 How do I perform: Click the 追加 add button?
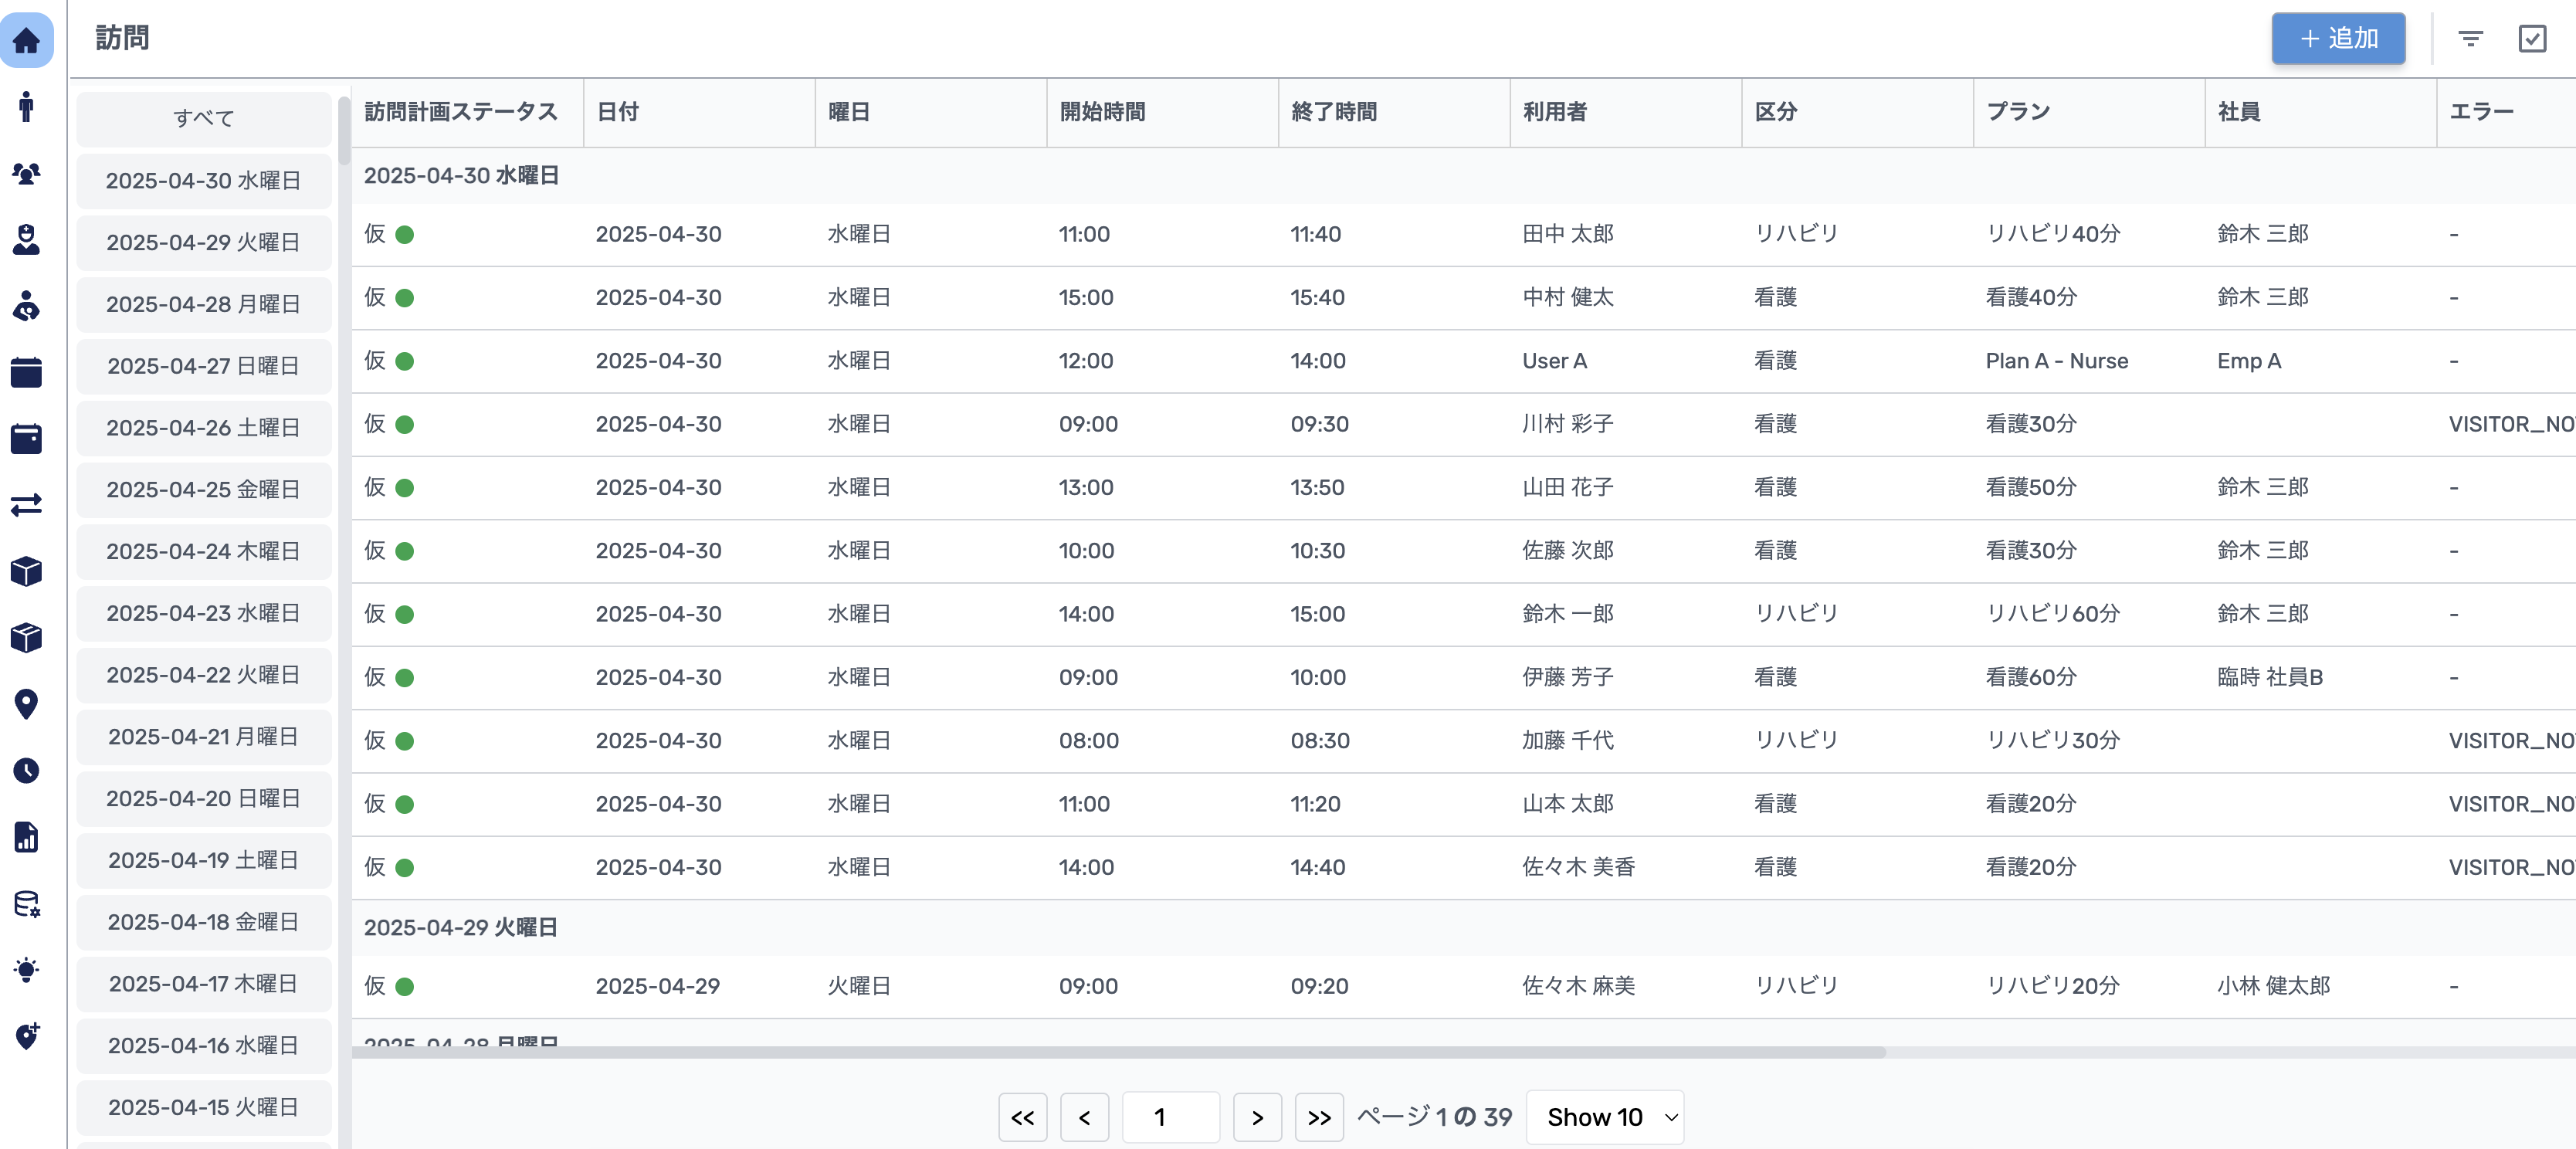(x=2338, y=39)
